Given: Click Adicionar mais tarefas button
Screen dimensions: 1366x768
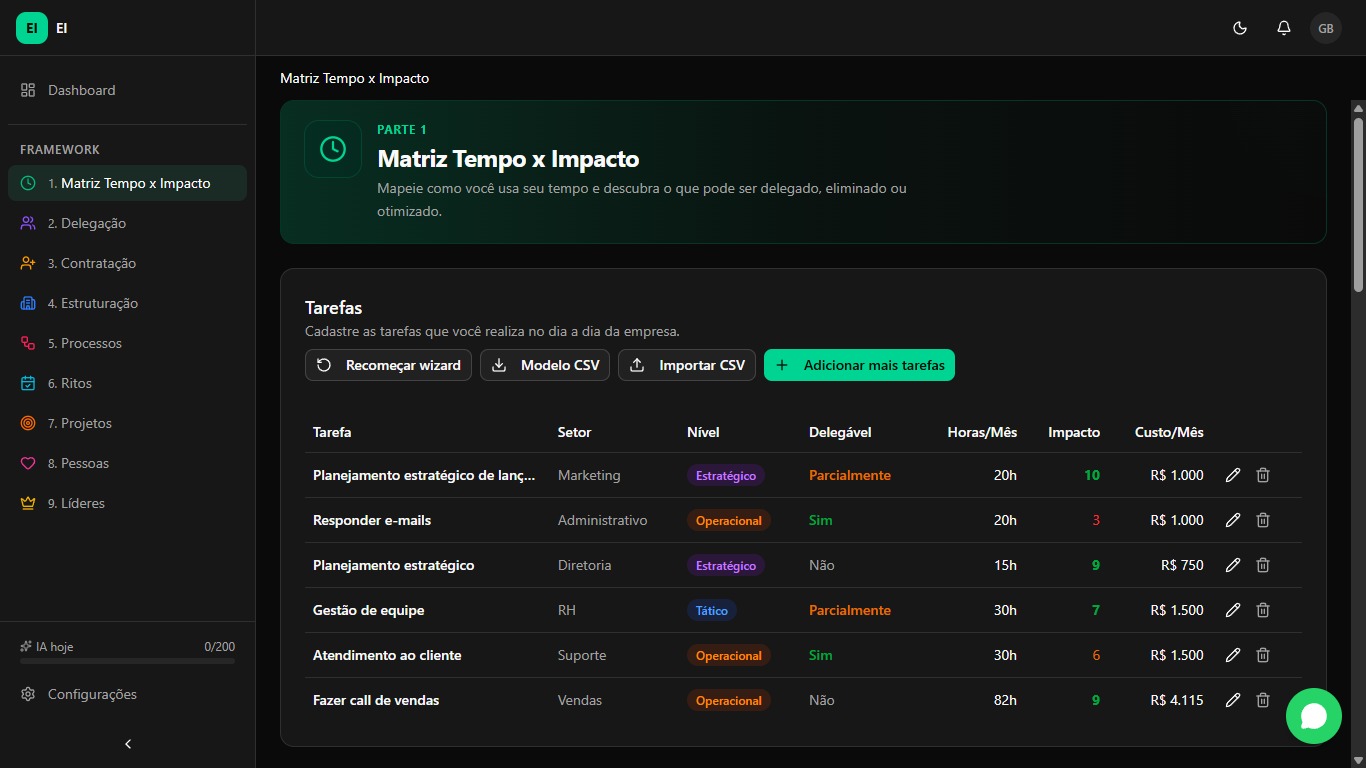Looking at the screenshot, I should tap(859, 365).
